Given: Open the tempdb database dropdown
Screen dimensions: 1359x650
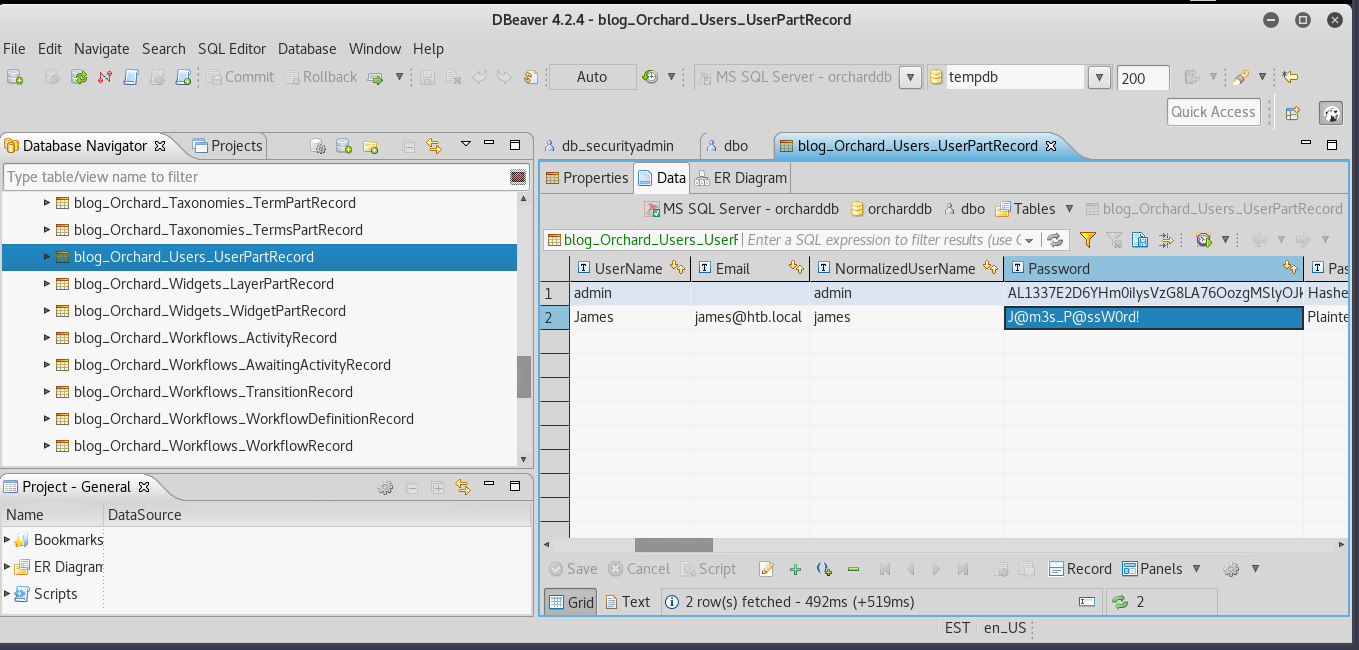Looking at the screenshot, I should point(1099,77).
